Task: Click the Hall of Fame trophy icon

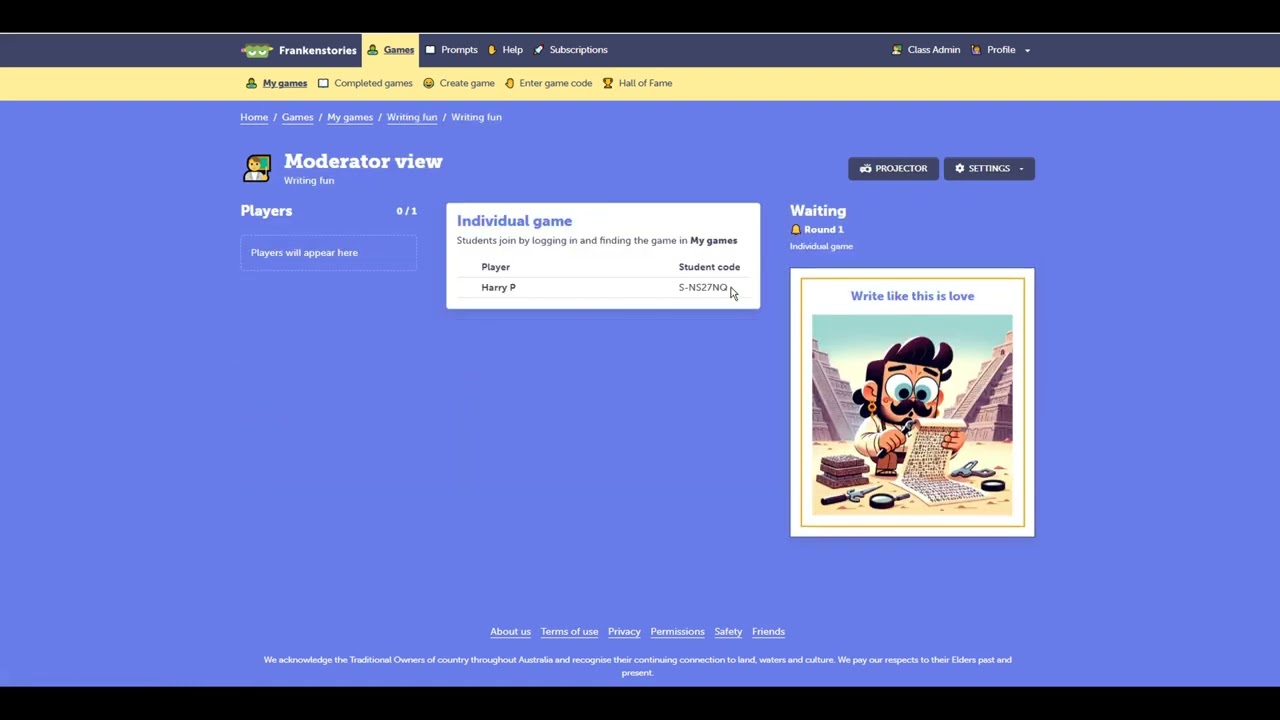Action: coord(607,83)
